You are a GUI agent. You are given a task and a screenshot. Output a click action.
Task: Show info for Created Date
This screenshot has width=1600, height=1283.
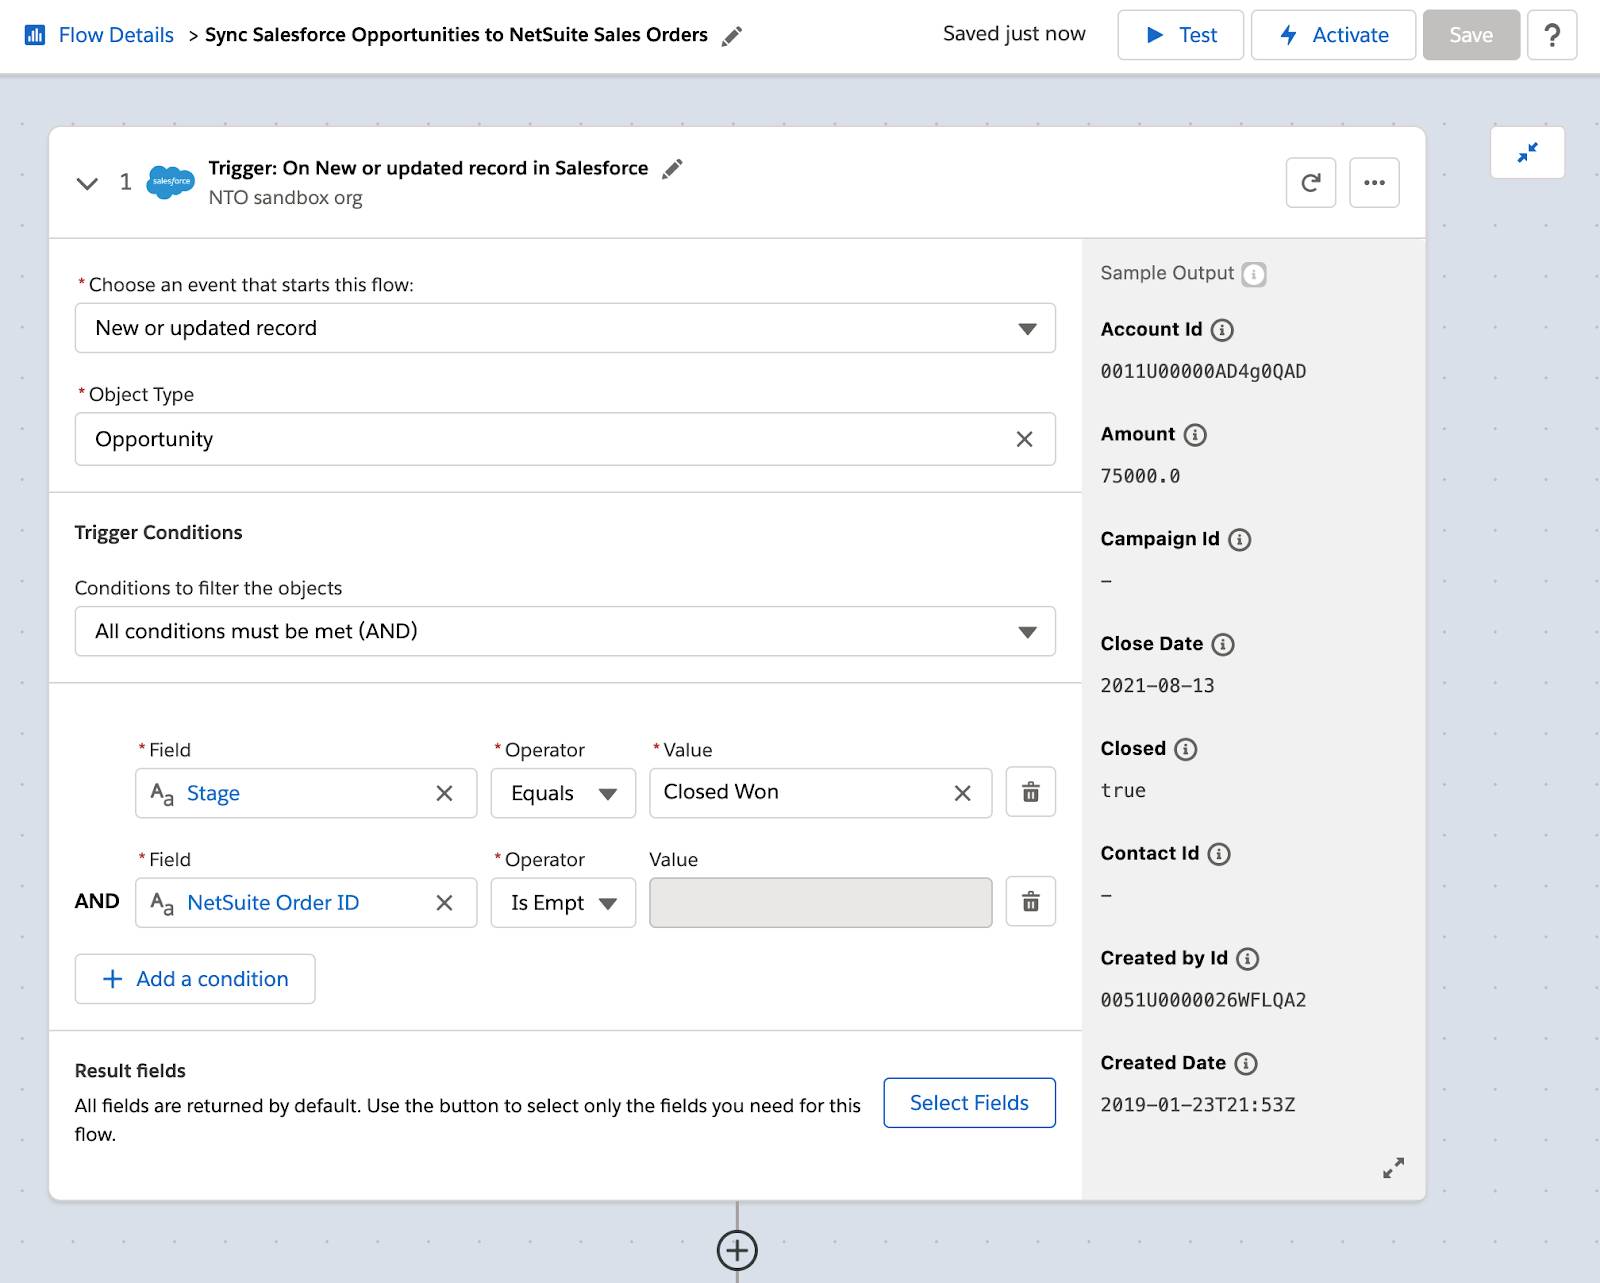click(x=1246, y=1064)
